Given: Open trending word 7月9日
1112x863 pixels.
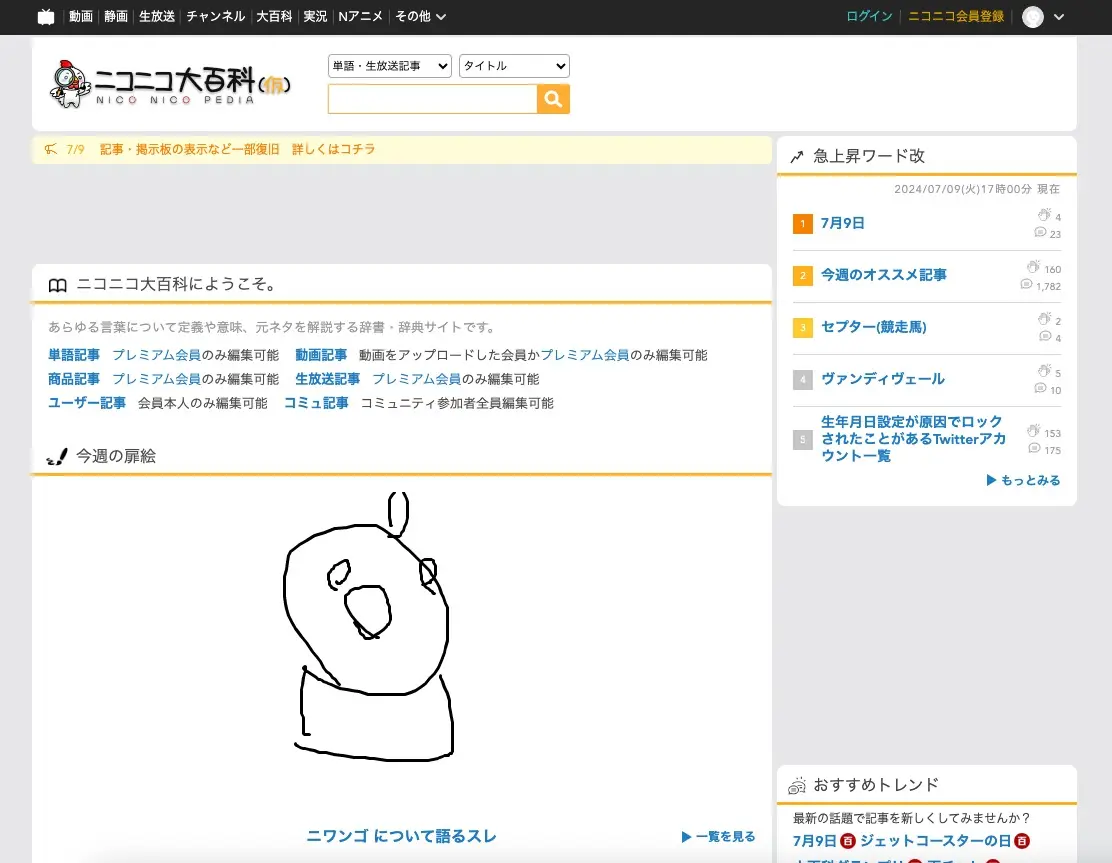Looking at the screenshot, I should [x=843, y=223].
